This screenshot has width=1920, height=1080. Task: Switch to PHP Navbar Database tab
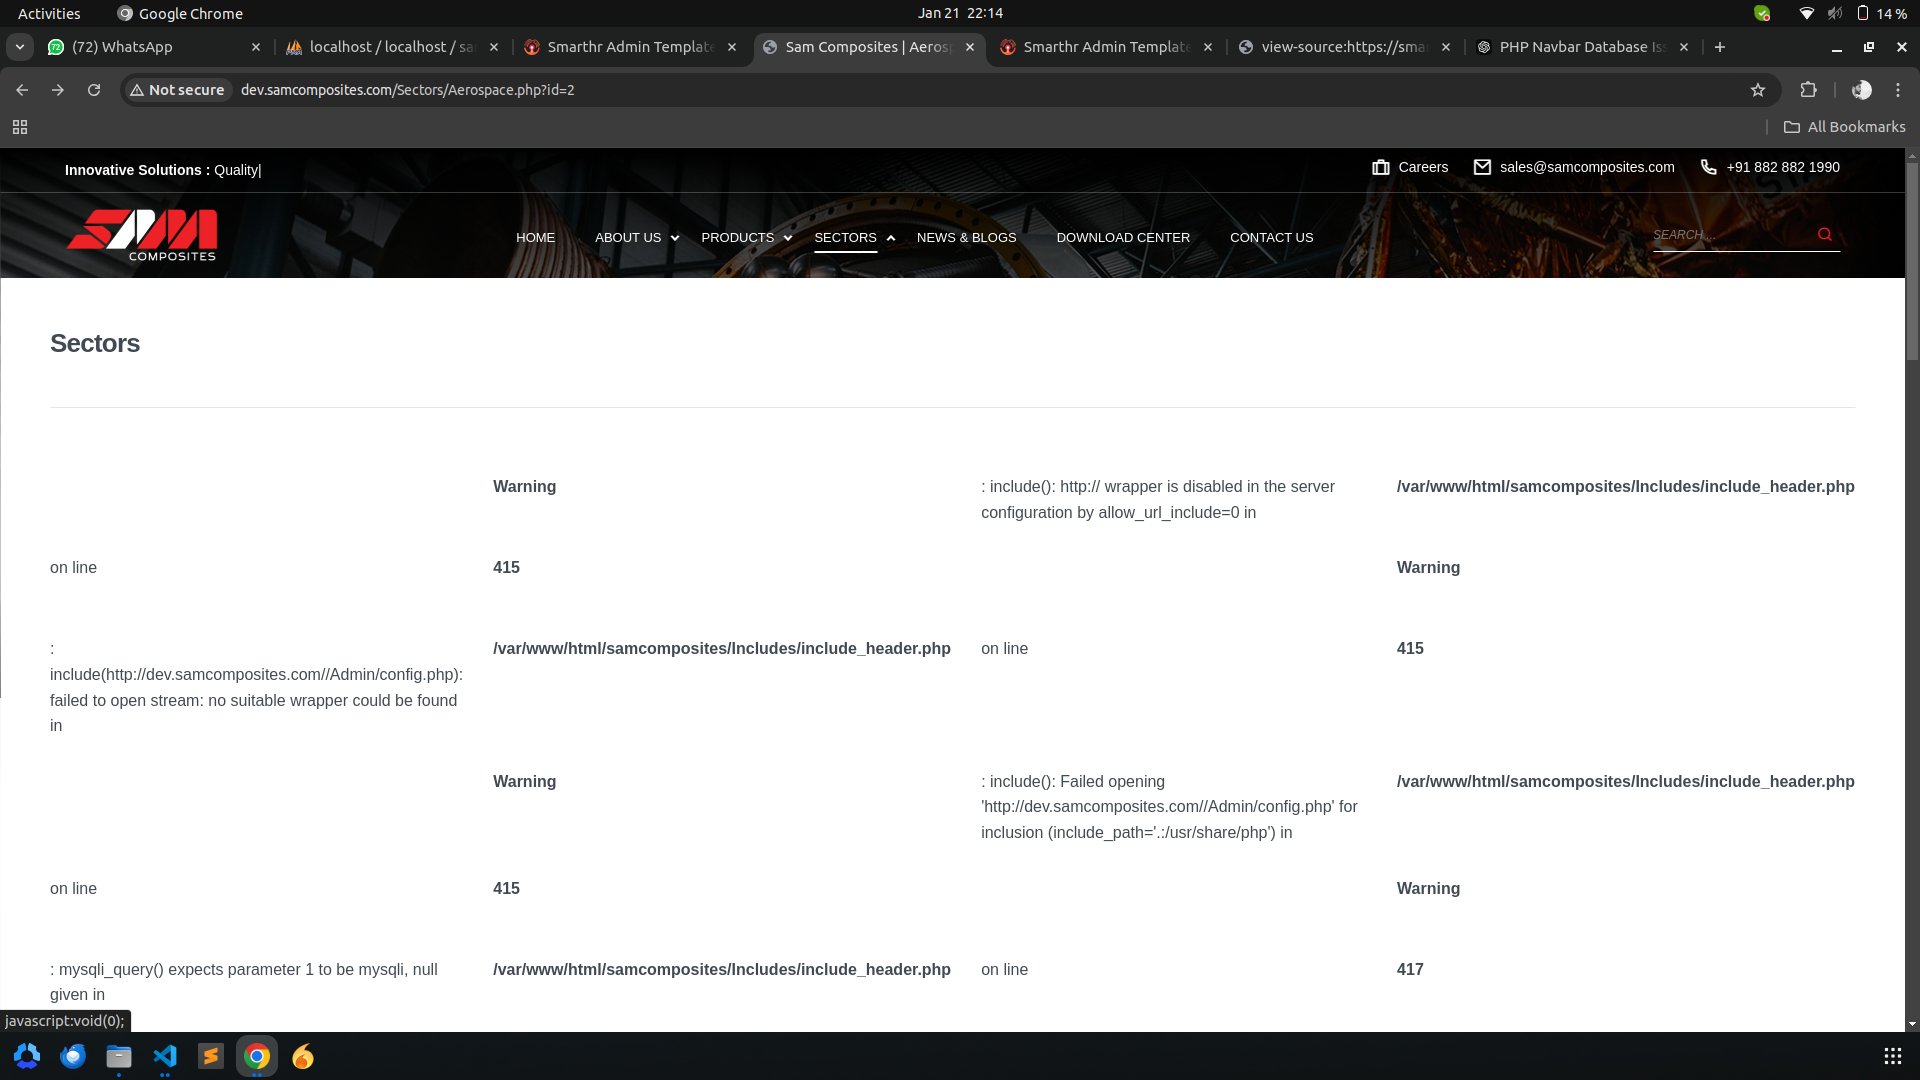pyautogui.click(x=1580, y=47)
